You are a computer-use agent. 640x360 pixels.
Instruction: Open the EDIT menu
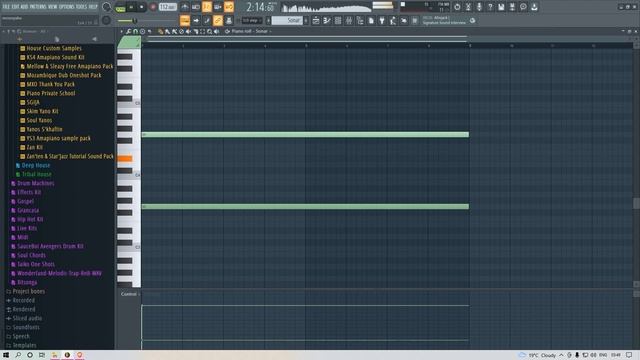coord(15,7)
